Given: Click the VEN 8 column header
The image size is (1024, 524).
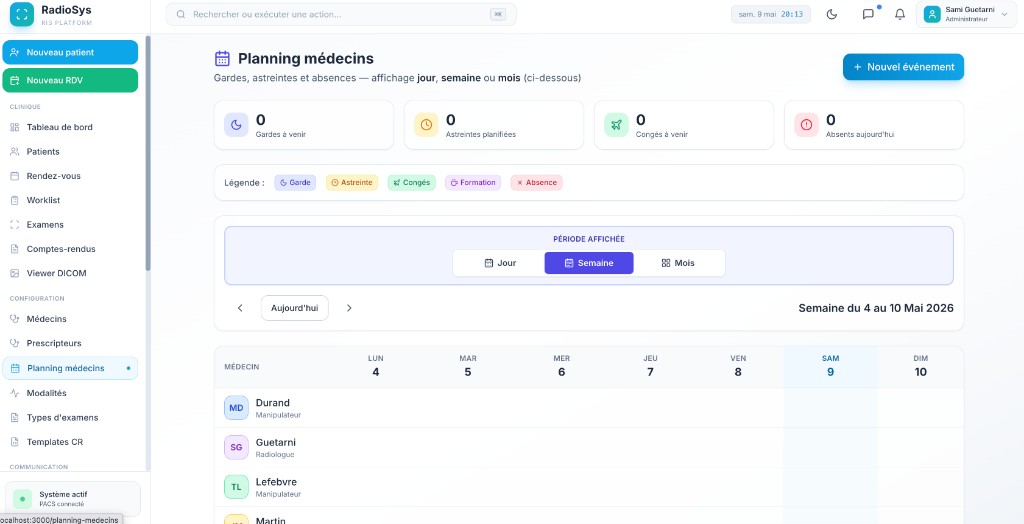Looking at the screenshot, I should [738, 367].
